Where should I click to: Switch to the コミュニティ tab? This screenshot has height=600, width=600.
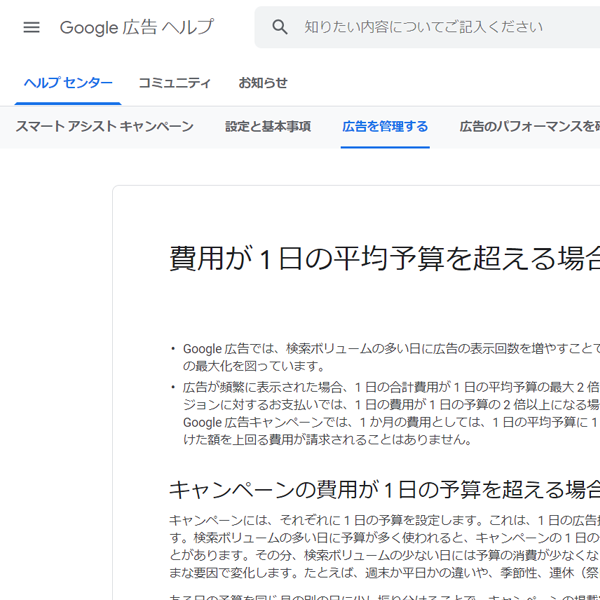coord(174,83)
